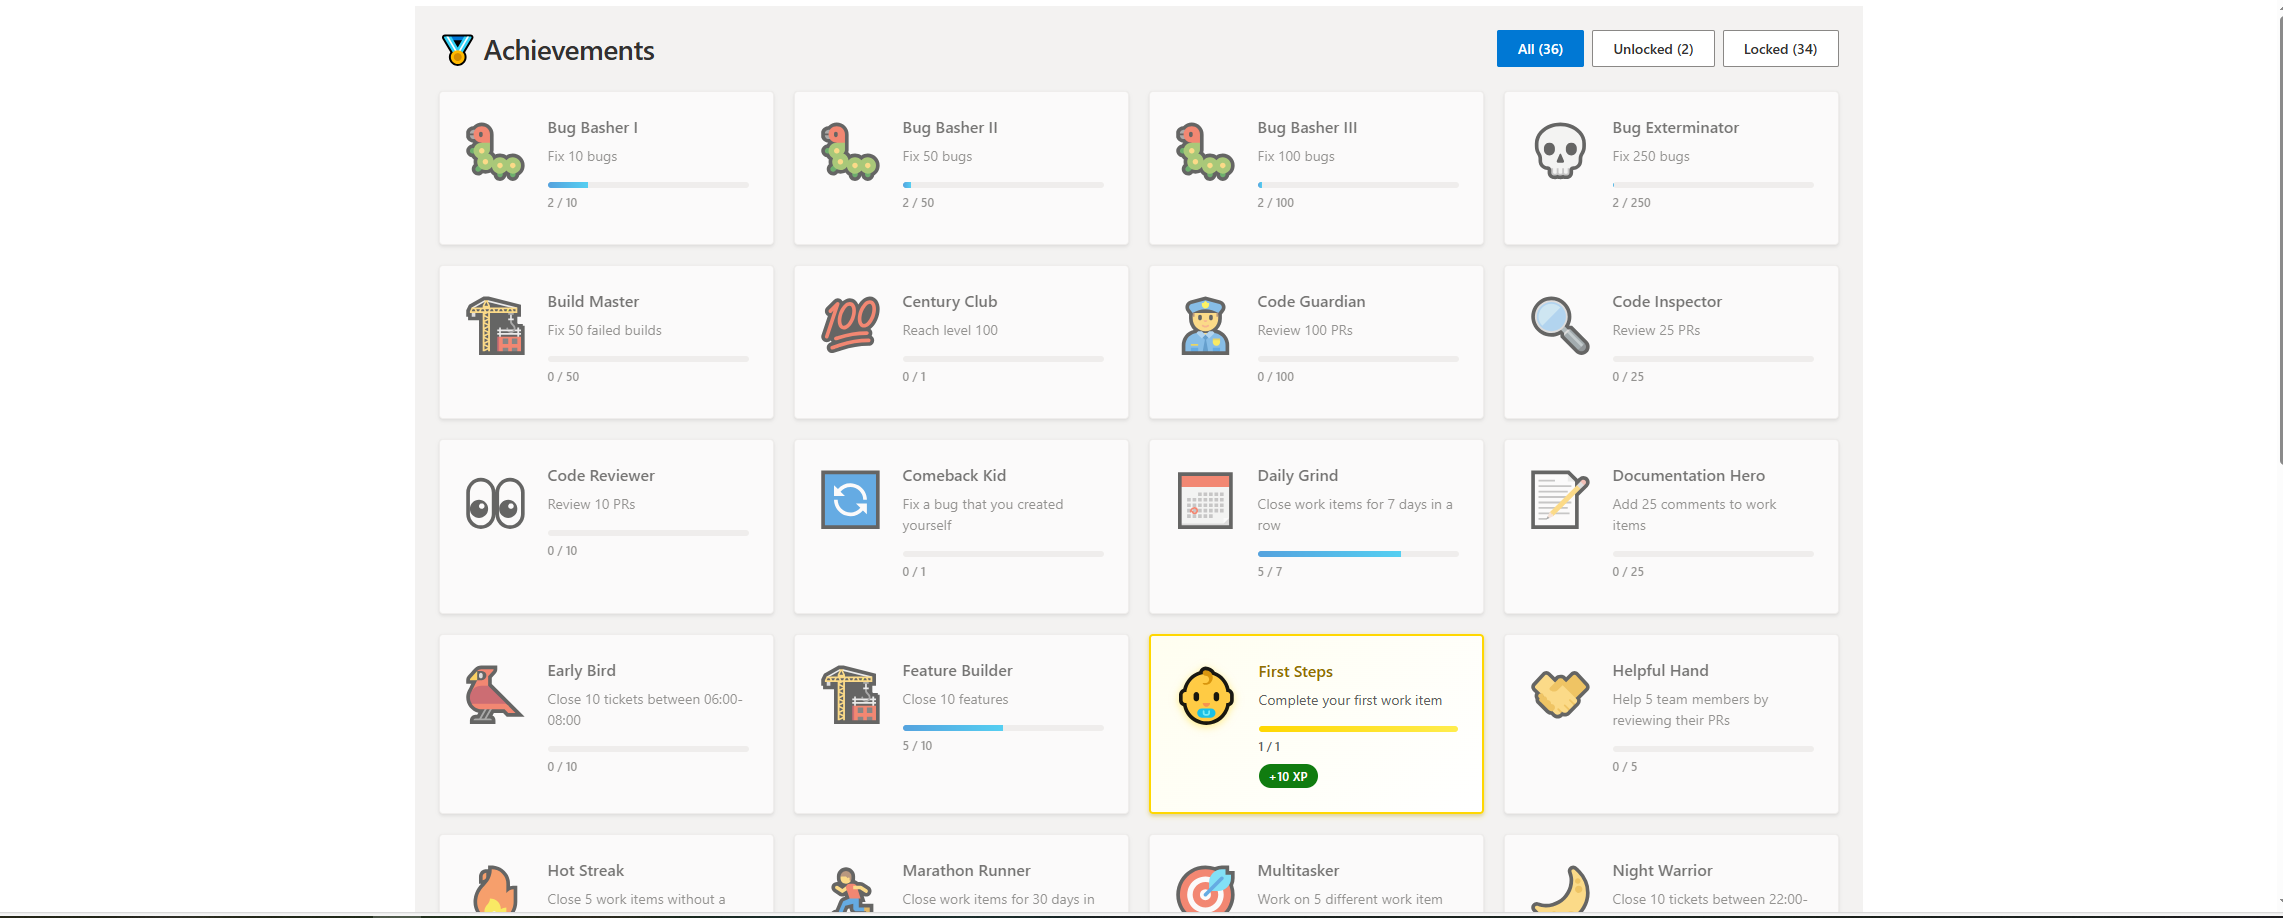Open the Locked achievements filter
Image resolution: width=2283 pixels, height=918 pixels.
[1779, 48]
